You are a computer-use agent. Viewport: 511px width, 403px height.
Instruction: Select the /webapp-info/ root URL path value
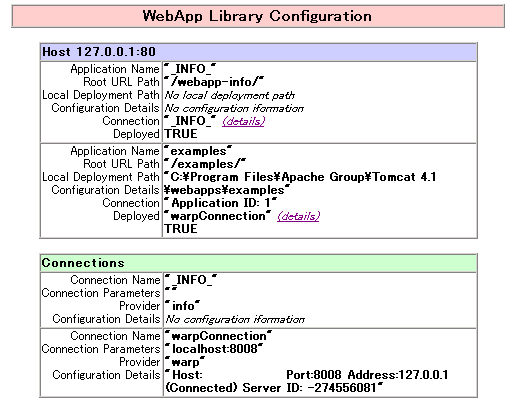tap(214, 82)
